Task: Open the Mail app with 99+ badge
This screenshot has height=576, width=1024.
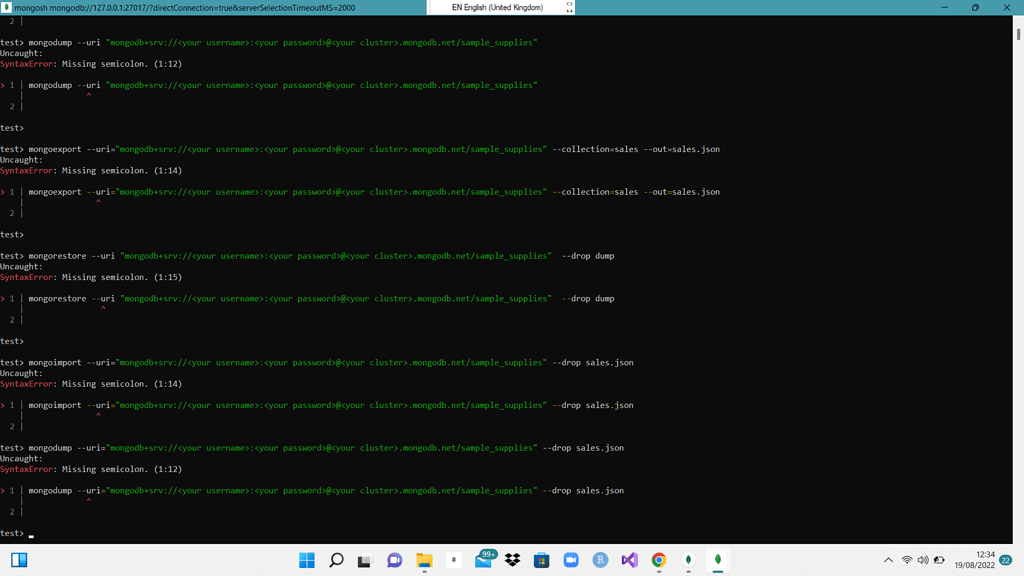Action: tap(484, 560)
